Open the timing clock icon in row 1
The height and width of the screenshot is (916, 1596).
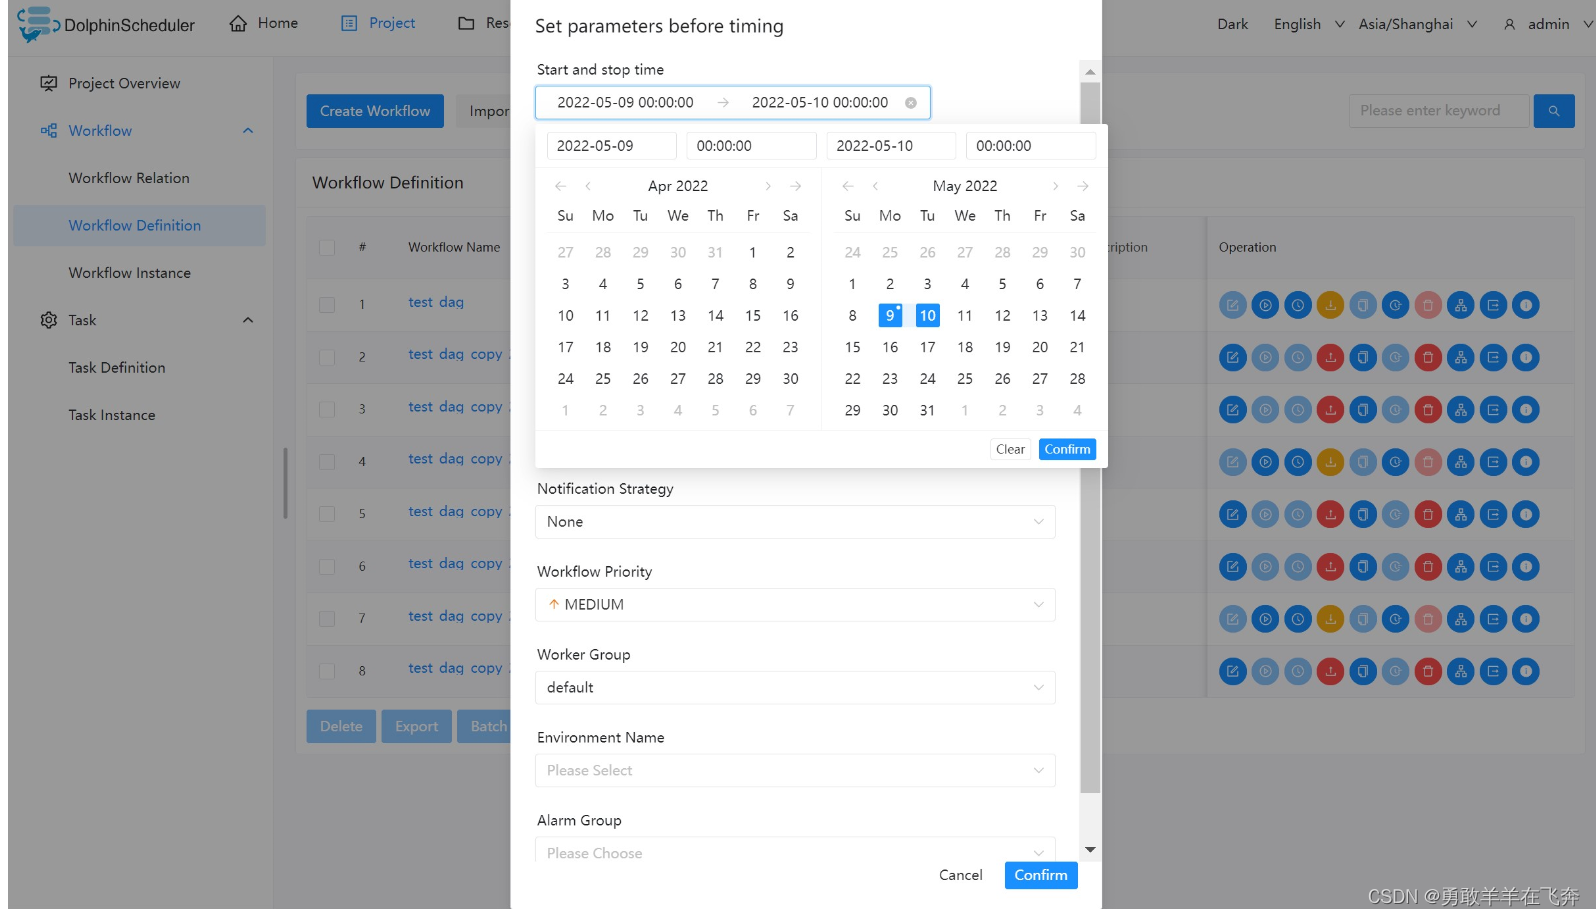coord(1298,305)
